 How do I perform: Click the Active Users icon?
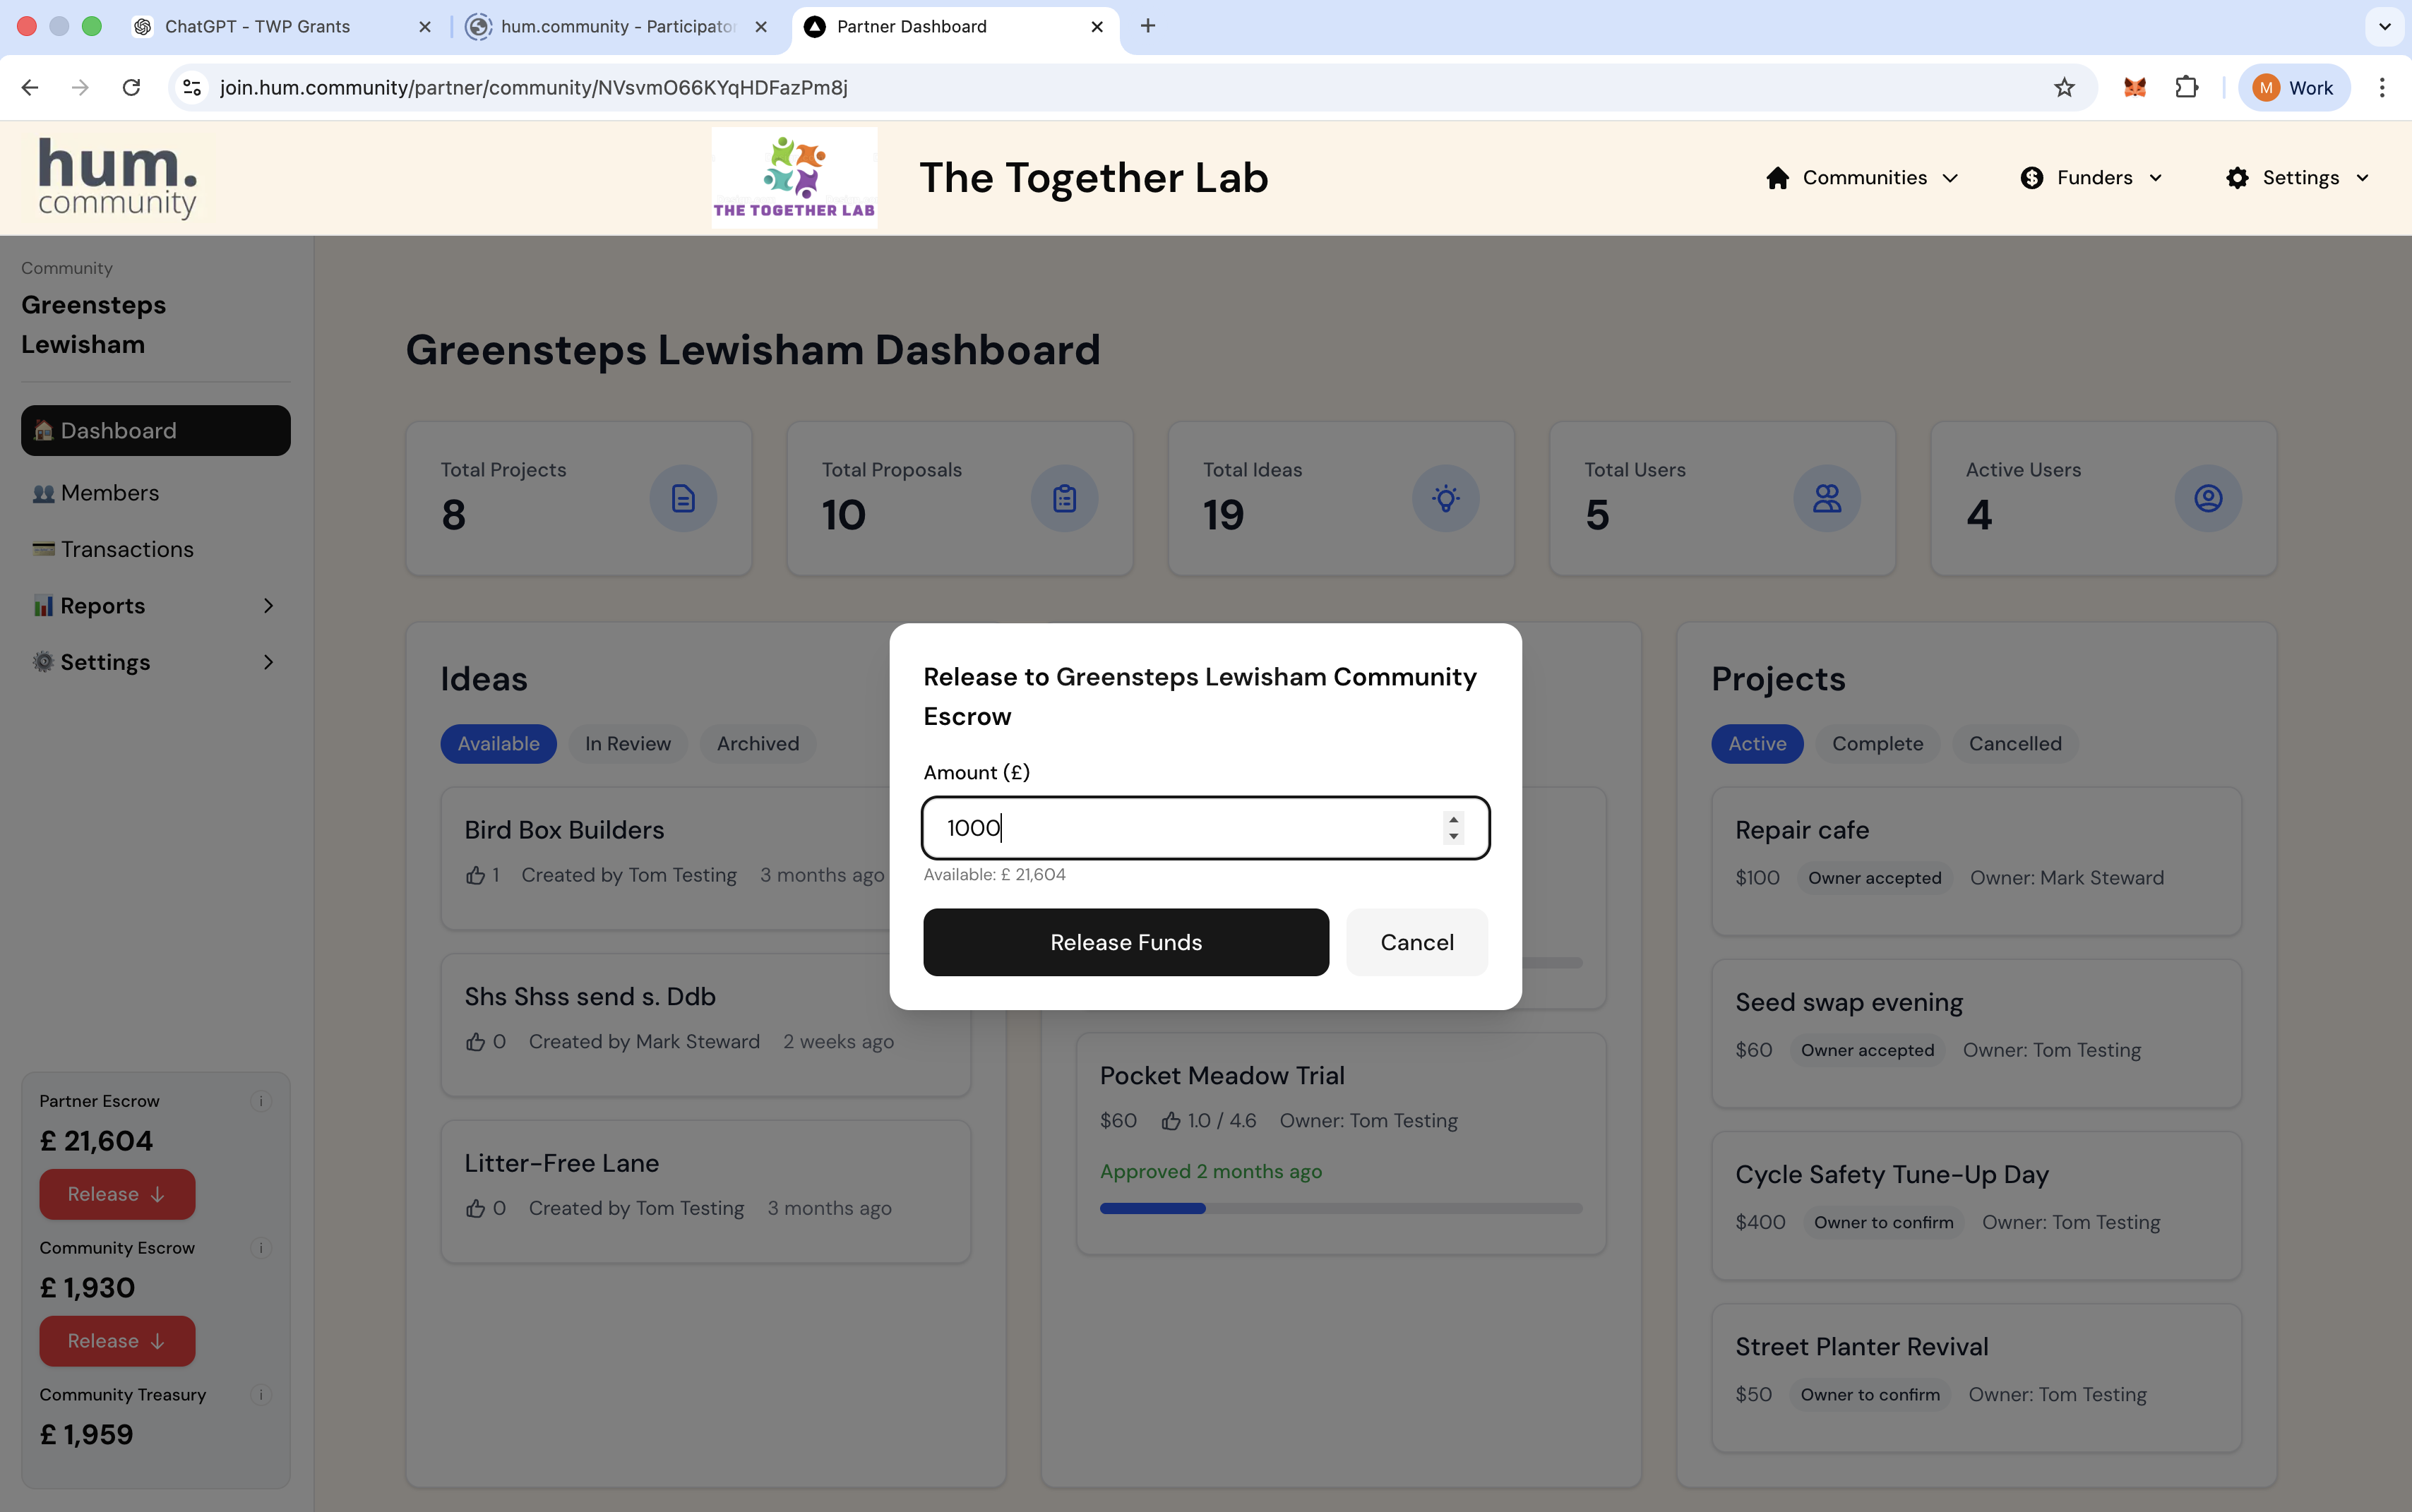click(x=2208, y=497)
